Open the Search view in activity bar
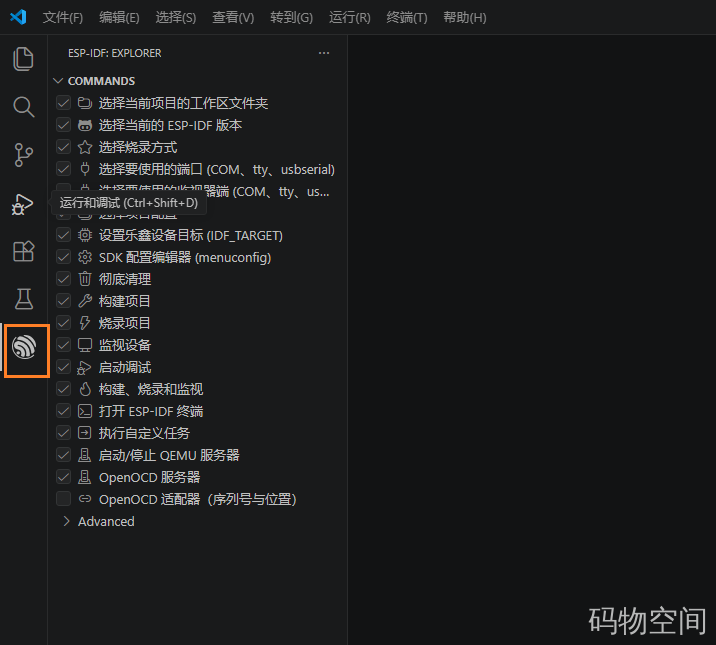Image resolution: width=716 pixels, height=645 pixels. (23, 107)
